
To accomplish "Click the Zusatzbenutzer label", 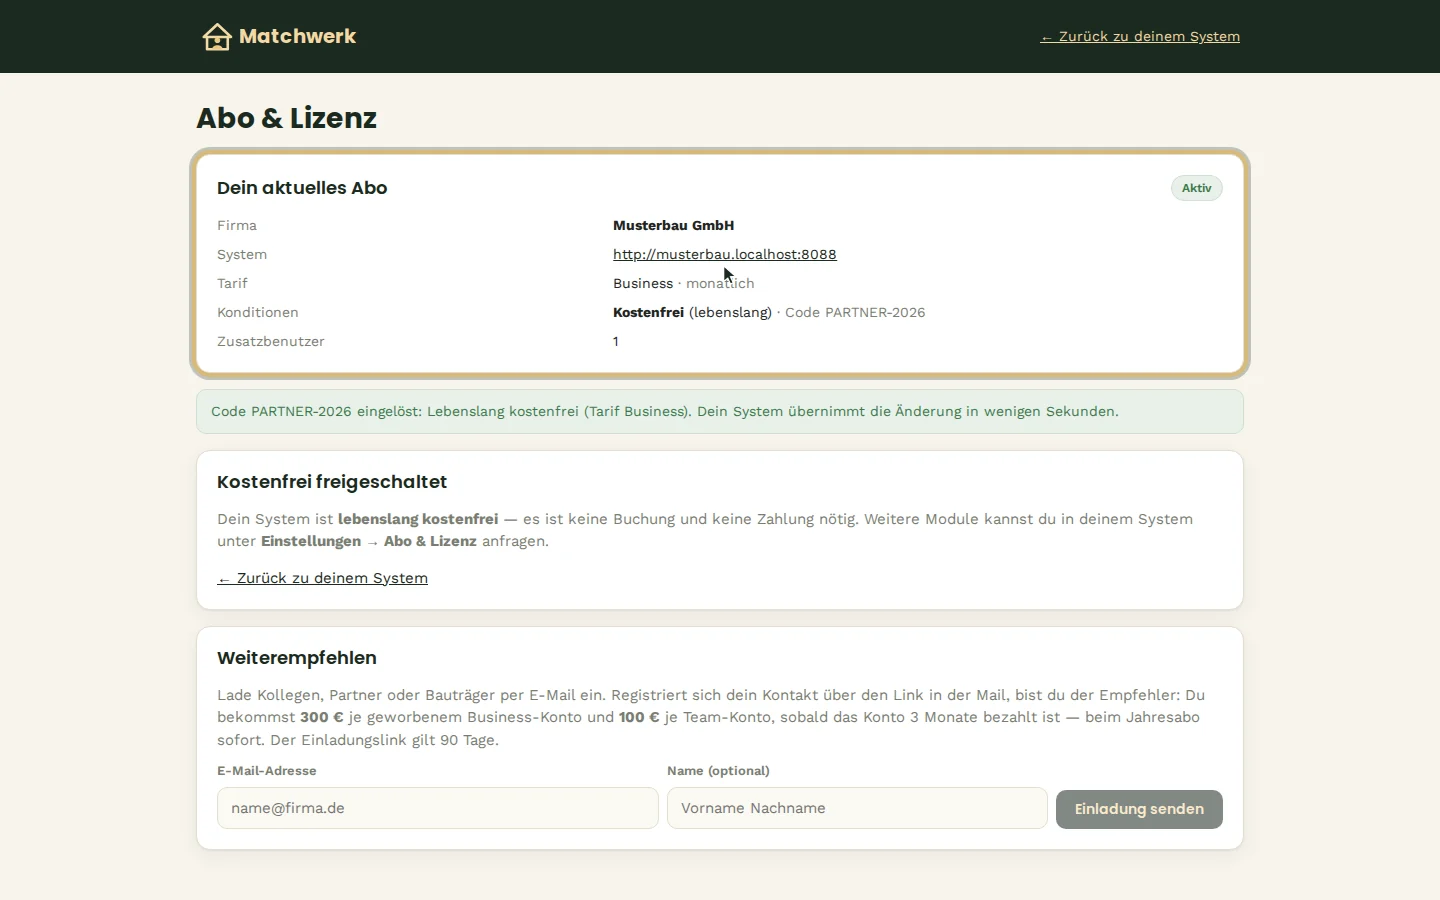I will click(271, 341).
